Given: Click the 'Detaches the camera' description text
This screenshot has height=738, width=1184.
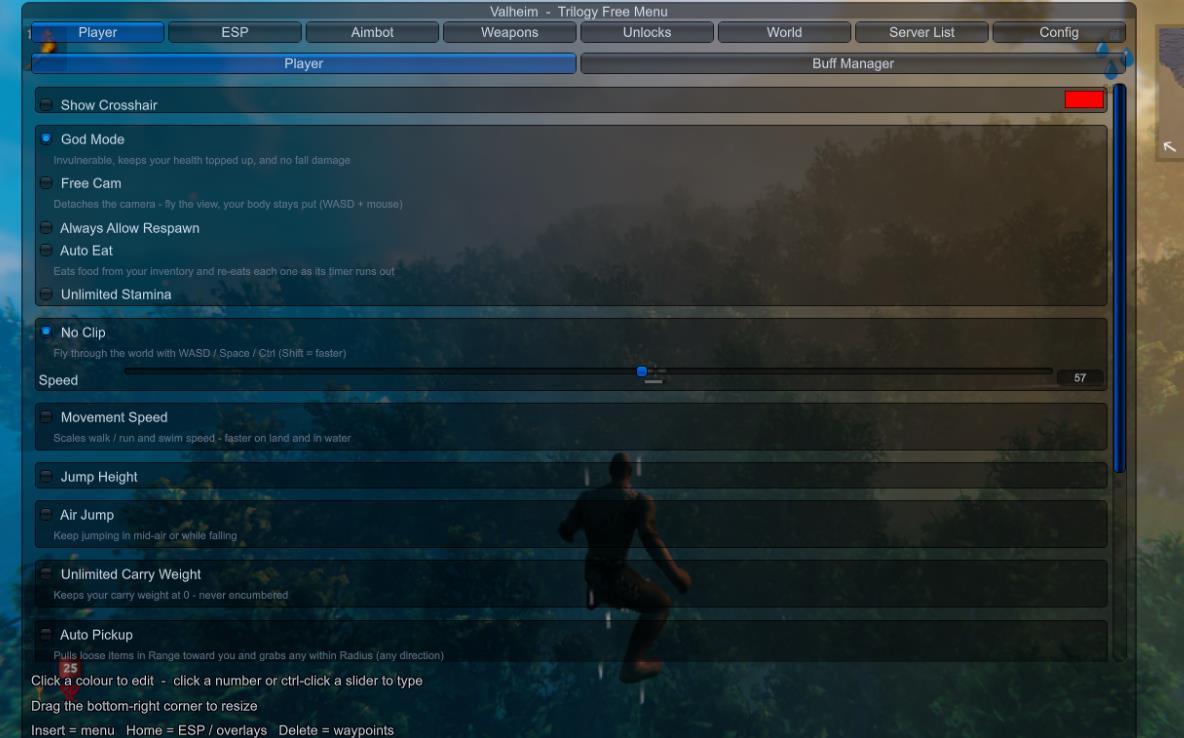Looking at the screenshot, I should tap(227, 204).
